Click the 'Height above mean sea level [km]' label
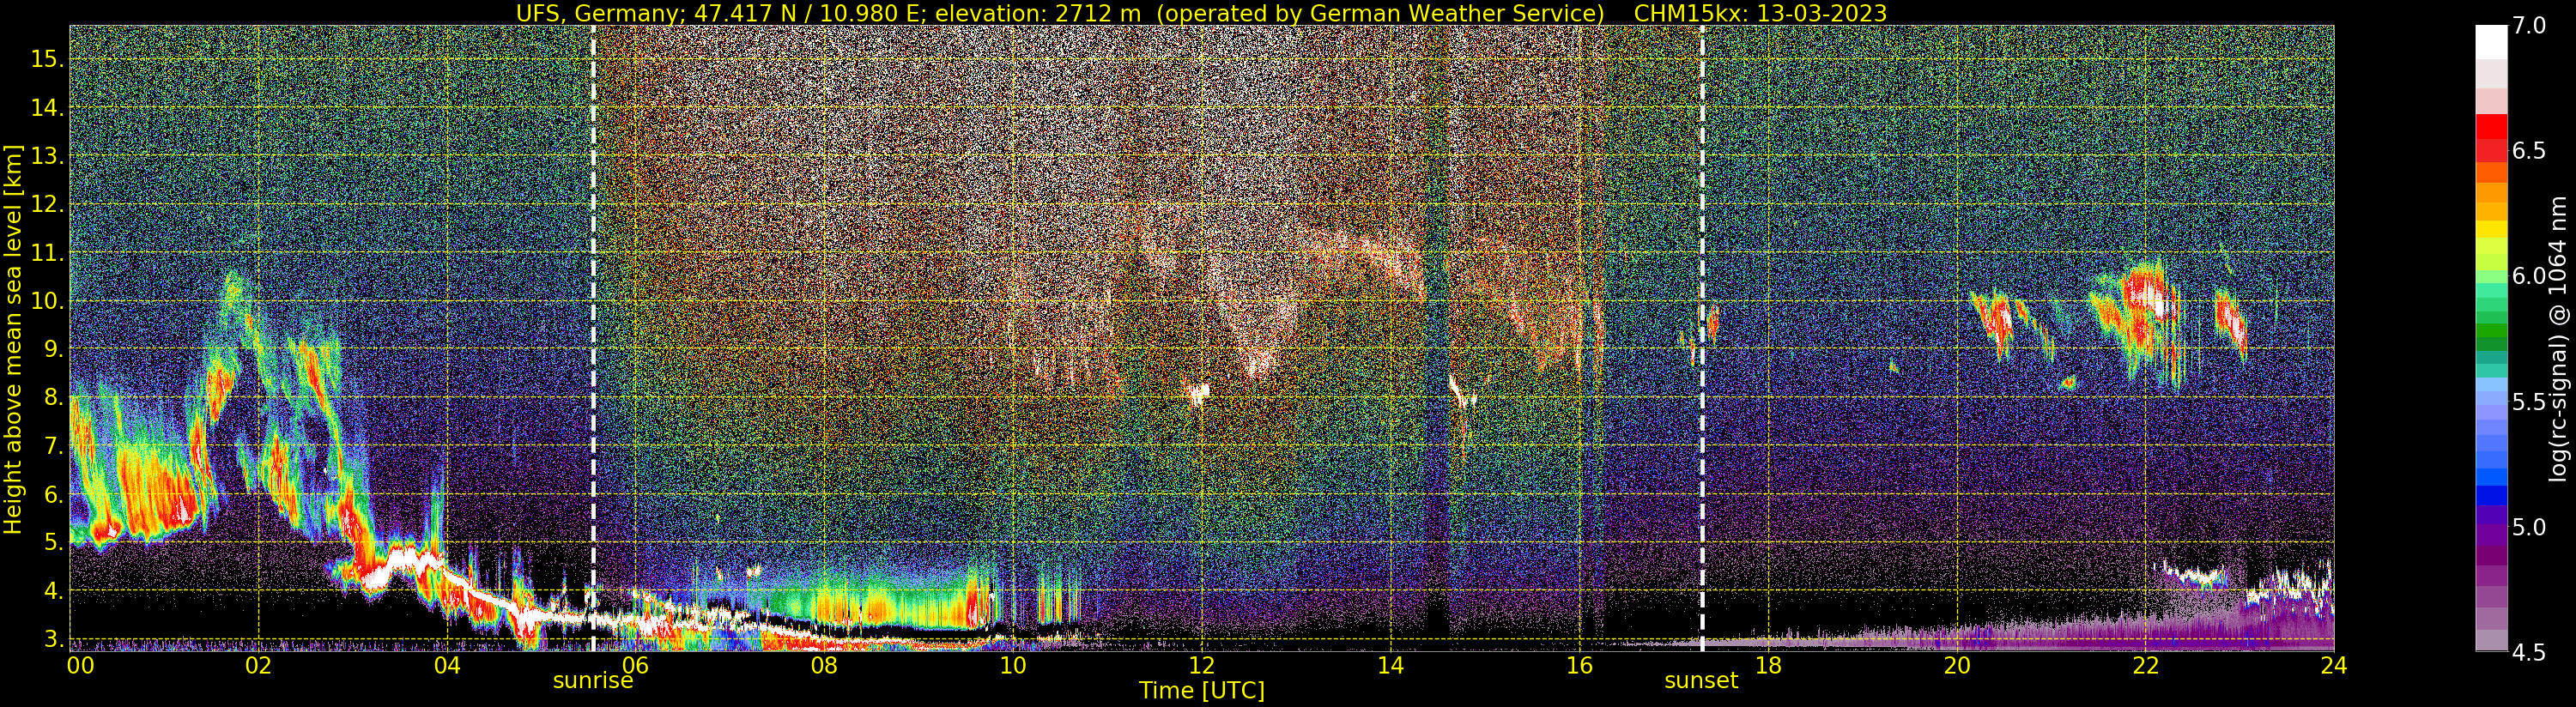This screenshot has width=2576, height=707. 13,338
